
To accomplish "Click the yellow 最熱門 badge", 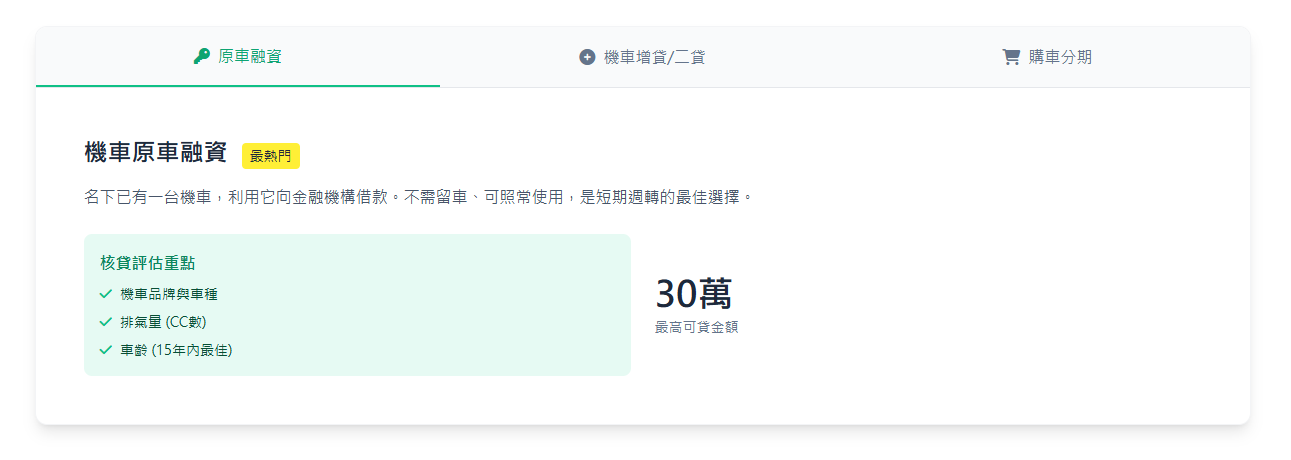I will coord(271,156).
